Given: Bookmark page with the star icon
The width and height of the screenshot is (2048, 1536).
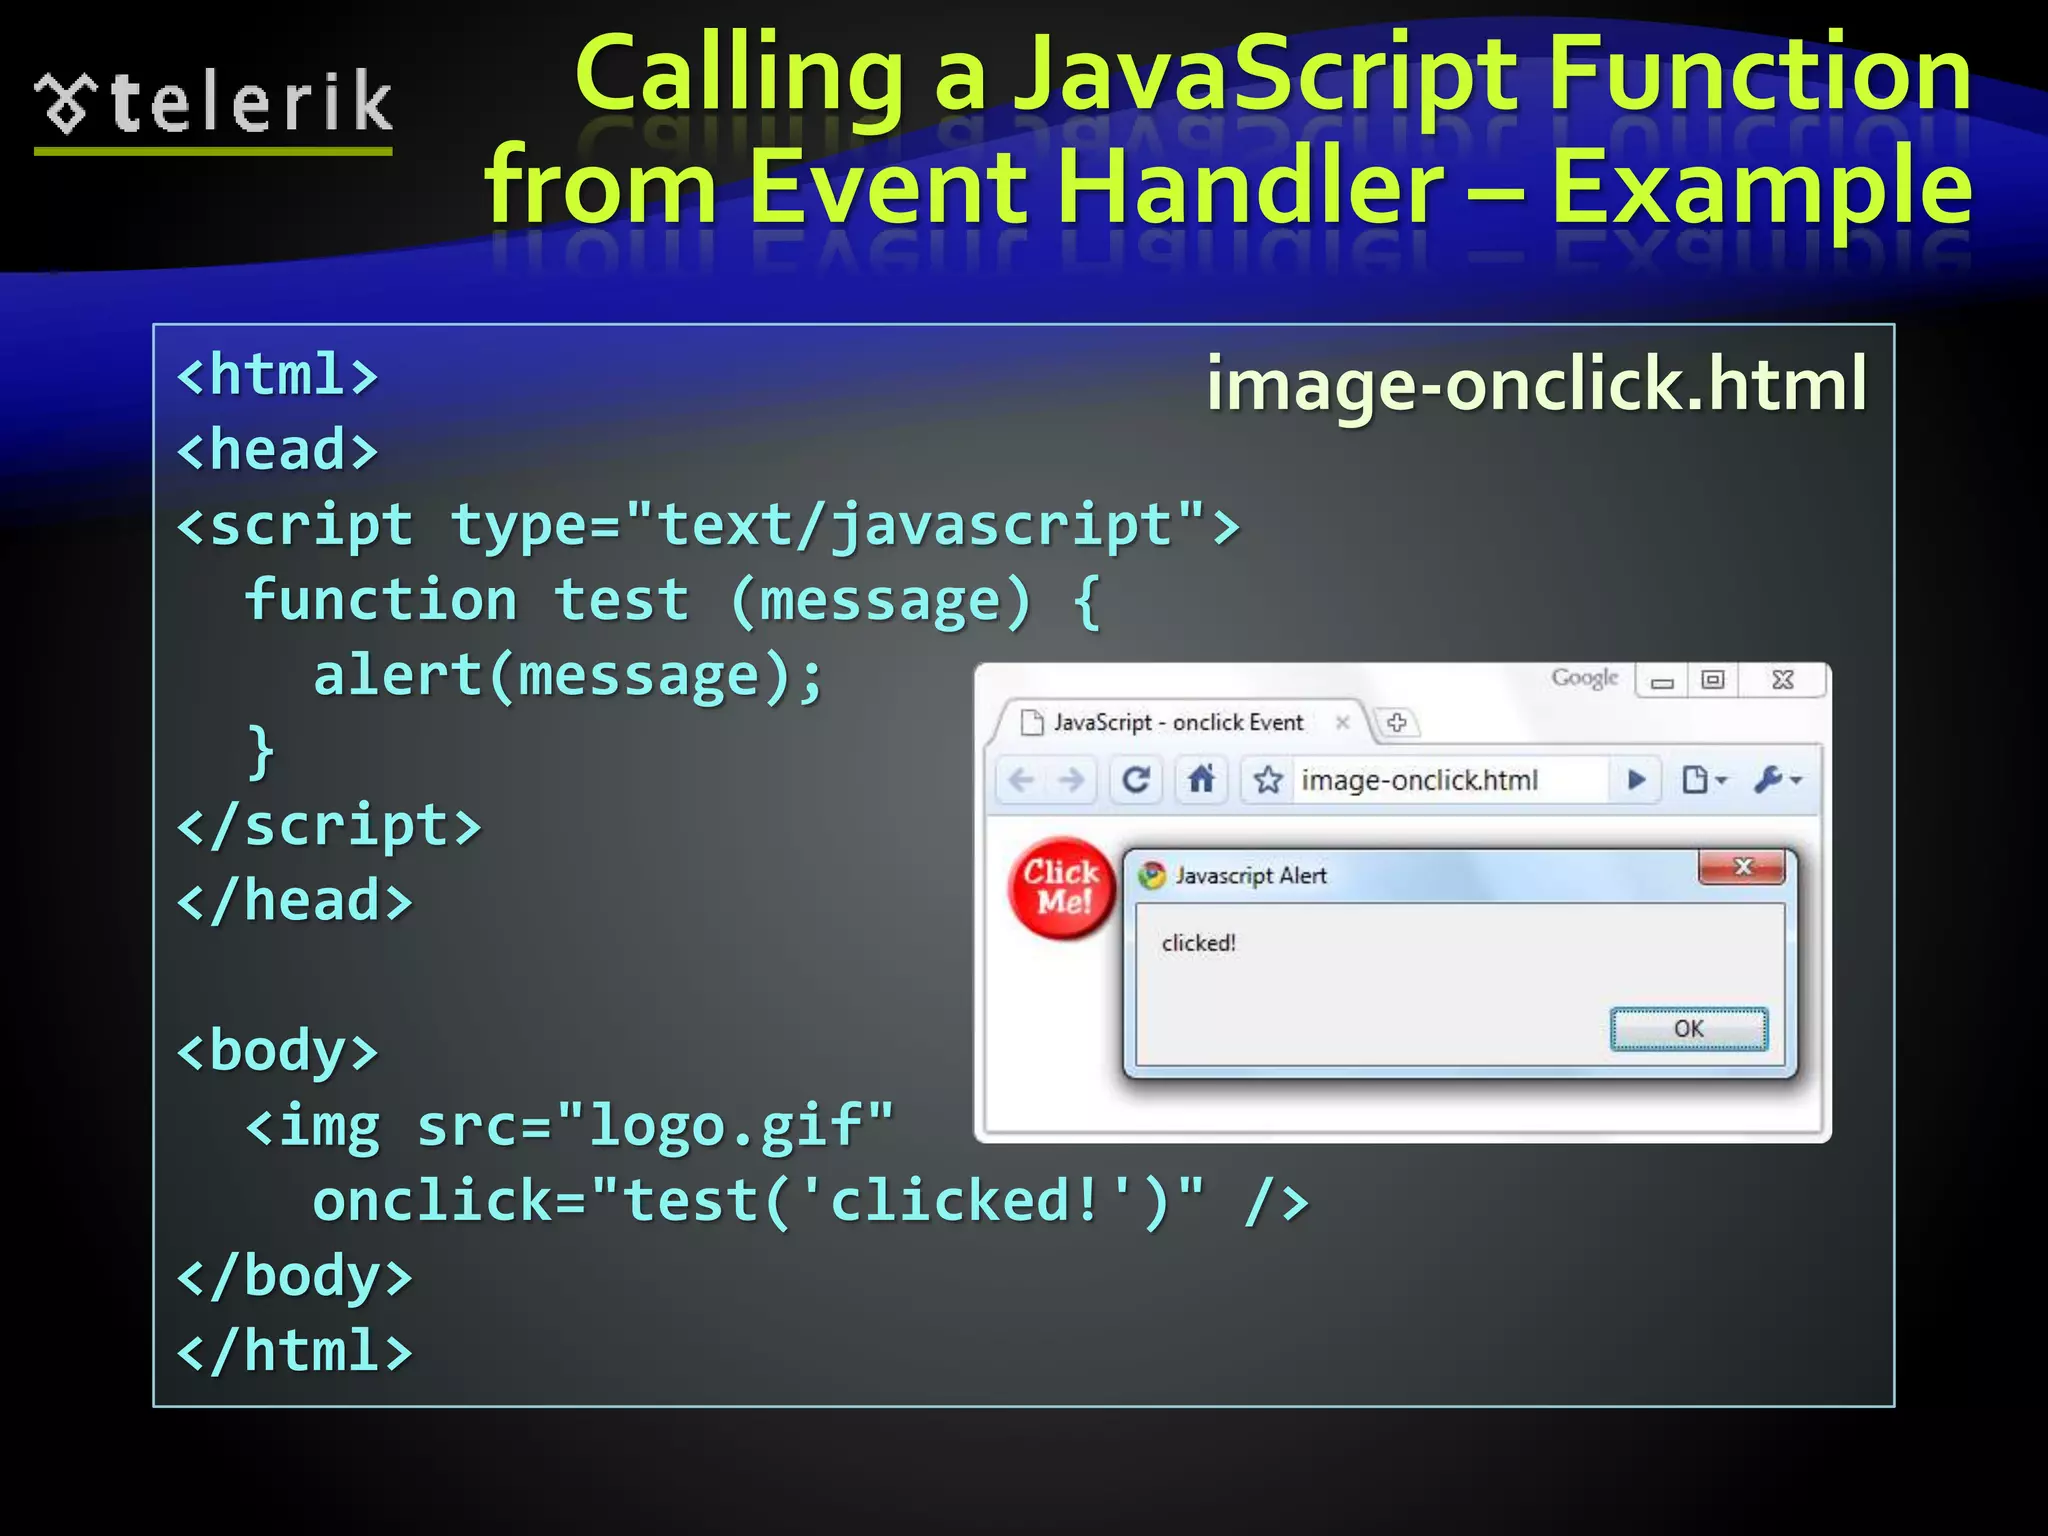Looking at the screenshot, I should tap(1268, 779).
